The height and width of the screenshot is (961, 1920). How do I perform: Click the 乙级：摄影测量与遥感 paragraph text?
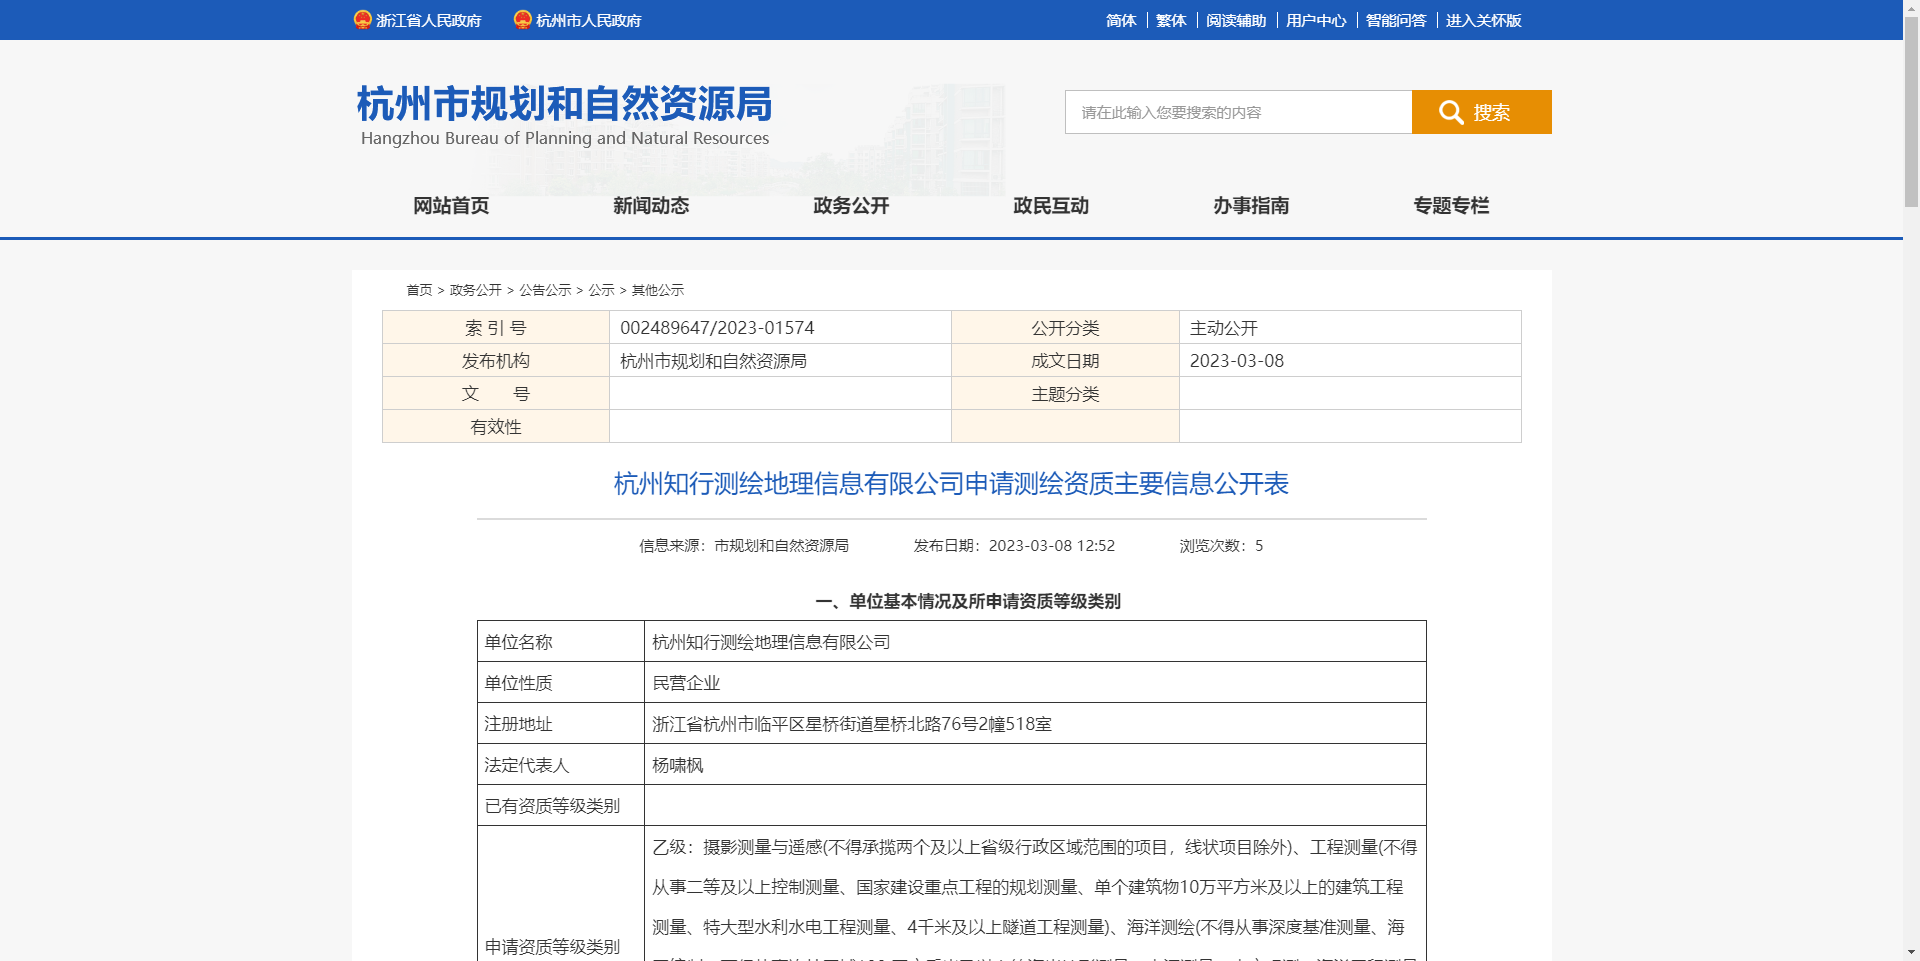pos(1035,900)
